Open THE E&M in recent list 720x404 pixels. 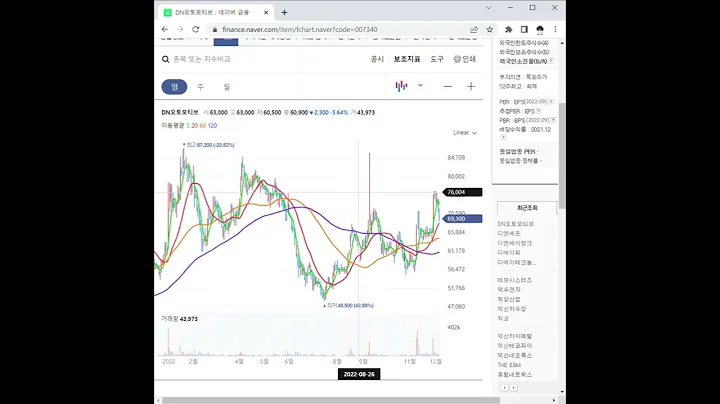[x=509, y=365]
